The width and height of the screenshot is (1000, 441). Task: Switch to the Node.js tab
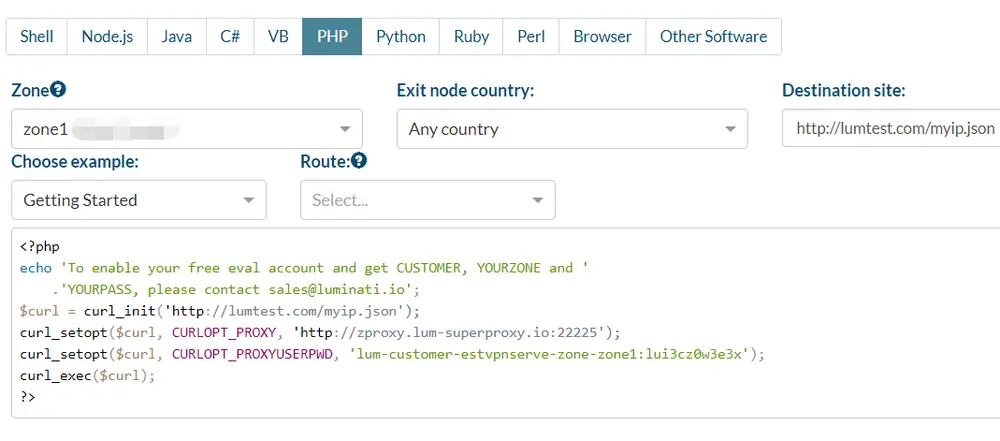107,36
